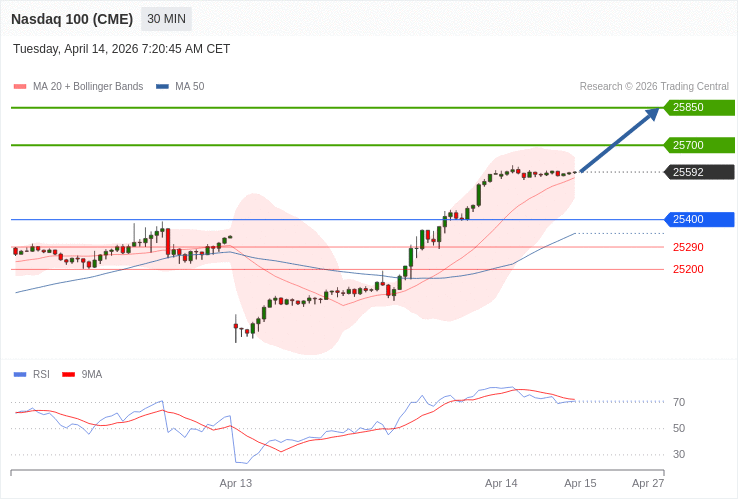738x500 pixels.
Task: Click the RSI legend label
Action: point(41,375)
